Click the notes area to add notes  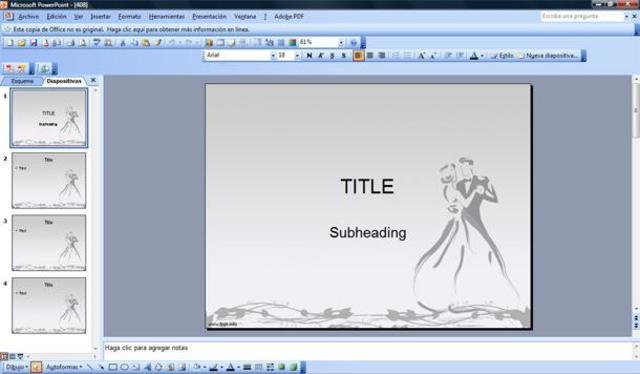click(x=367, y=350)
